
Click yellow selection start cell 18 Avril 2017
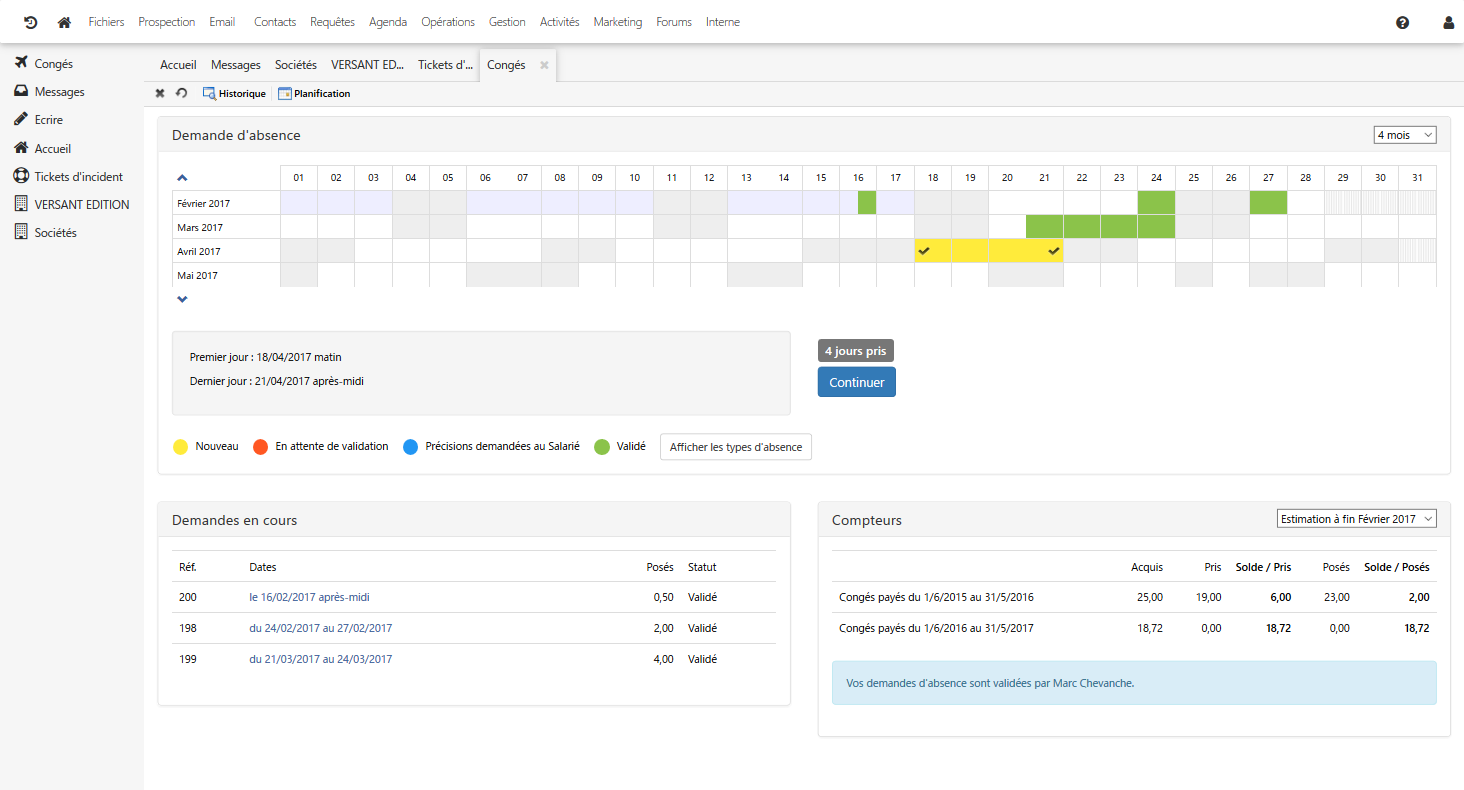[x=933, y=251]
